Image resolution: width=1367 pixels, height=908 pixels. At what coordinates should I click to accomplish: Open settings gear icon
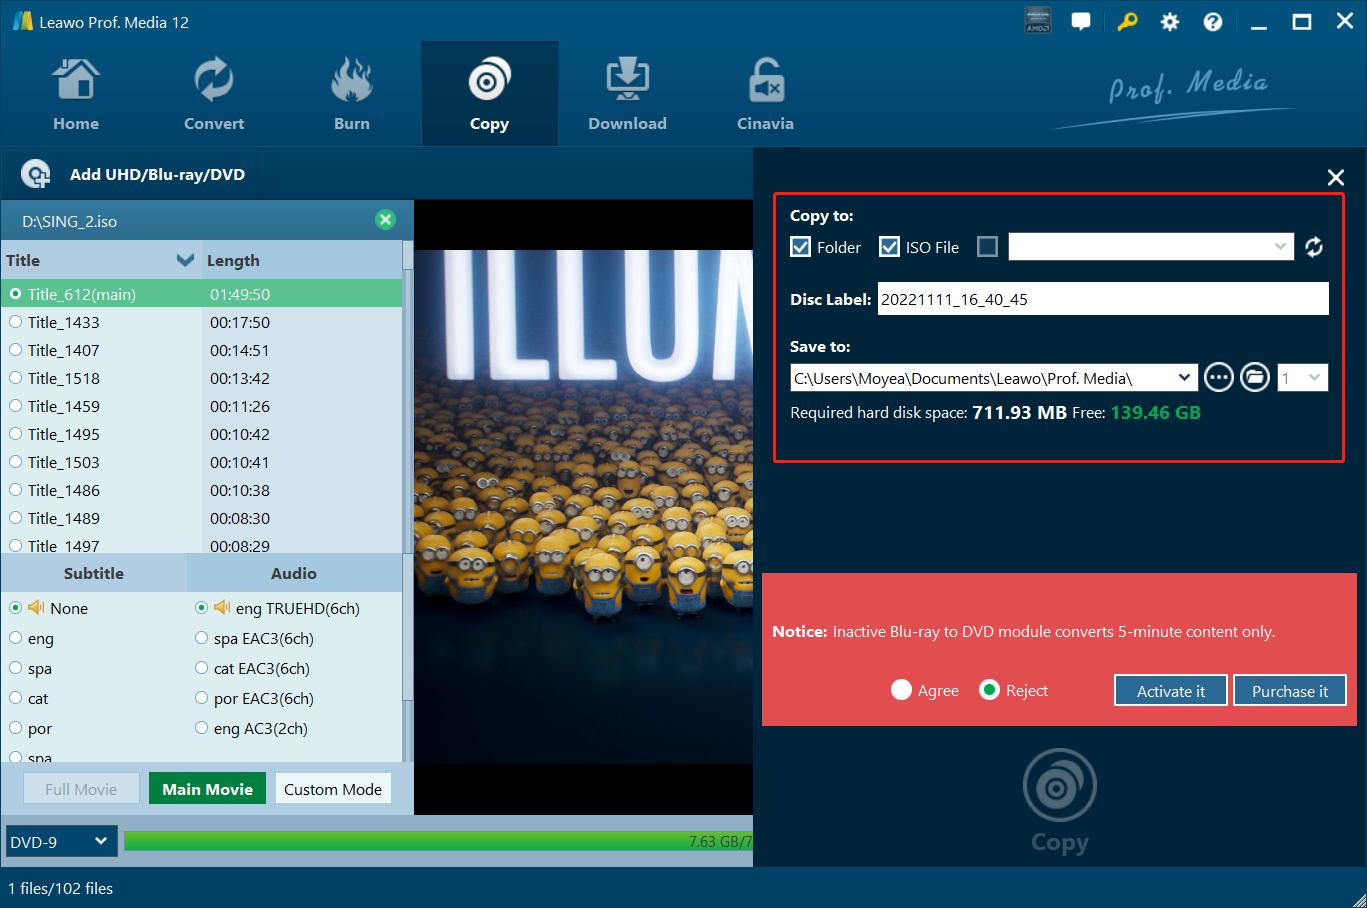click(1170, 21)
